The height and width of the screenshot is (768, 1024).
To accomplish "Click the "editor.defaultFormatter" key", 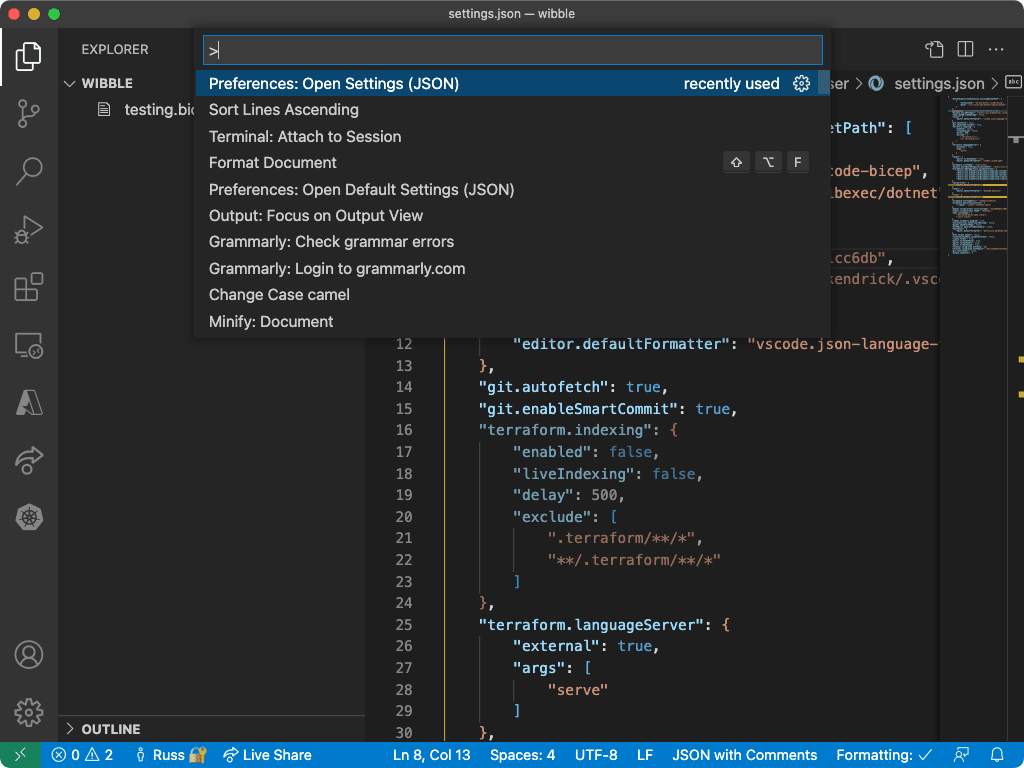I will 621,344.
